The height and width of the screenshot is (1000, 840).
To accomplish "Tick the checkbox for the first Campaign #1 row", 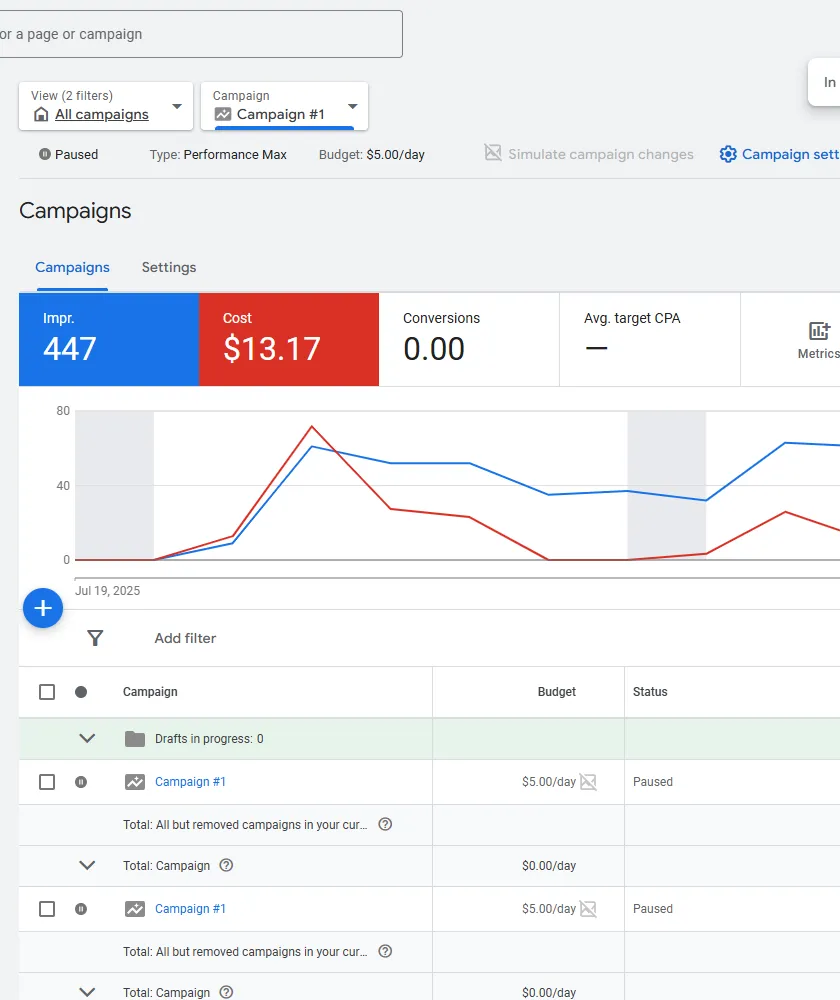I will tap(47, 782).
